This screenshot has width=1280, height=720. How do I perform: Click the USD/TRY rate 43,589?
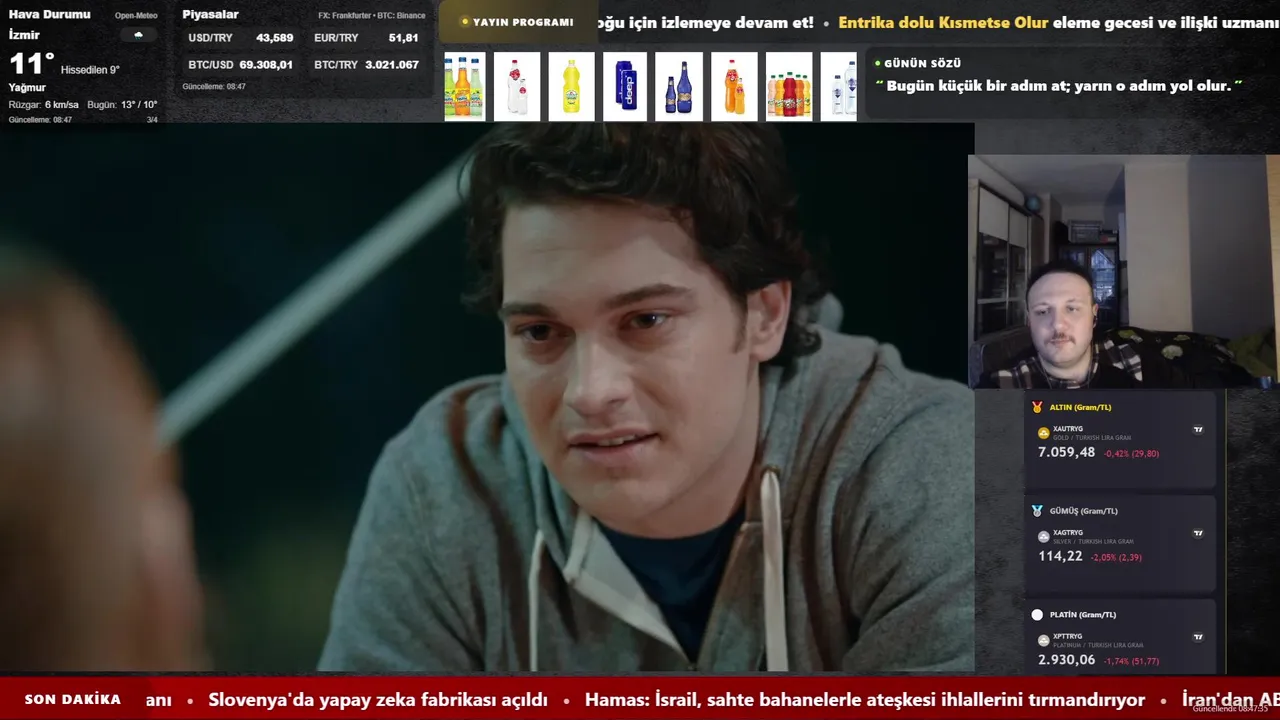point(275,38)
